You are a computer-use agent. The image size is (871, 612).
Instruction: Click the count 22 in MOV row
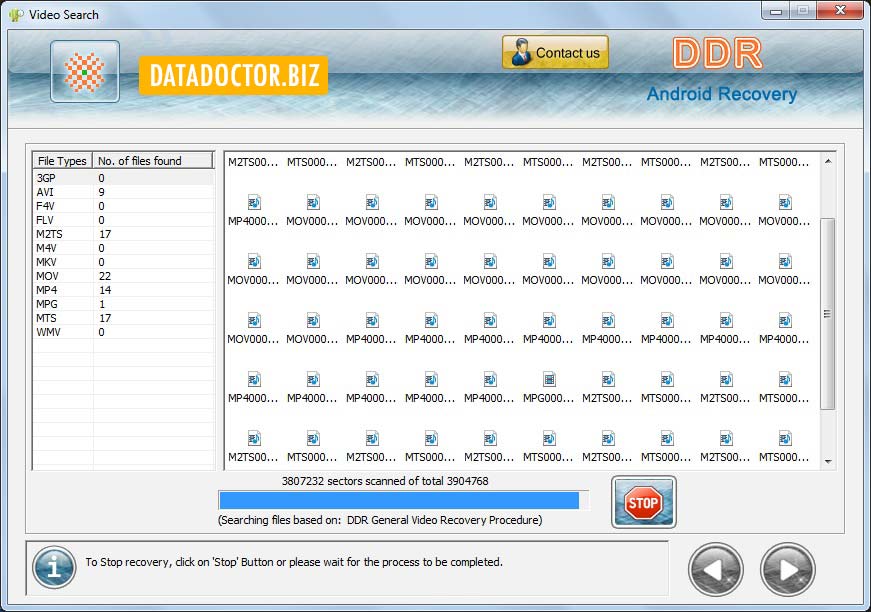point(104,276)
